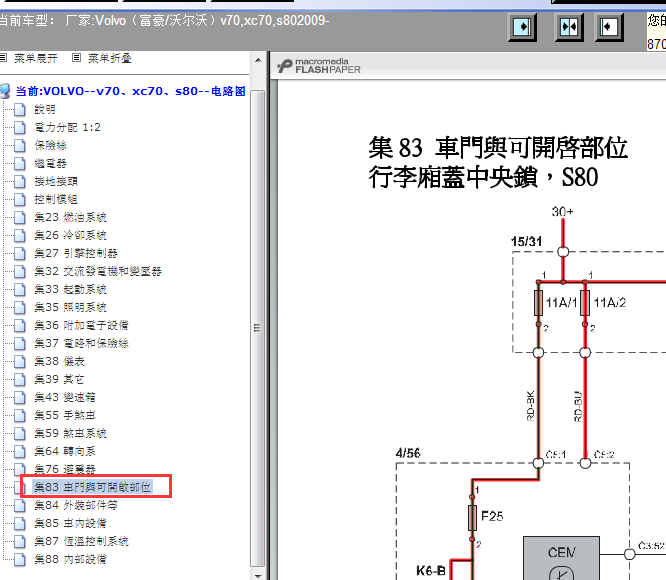Click the page icon beside 集59 煞車系統
This screenshot has width=666, height=580.
pos(20,433)
